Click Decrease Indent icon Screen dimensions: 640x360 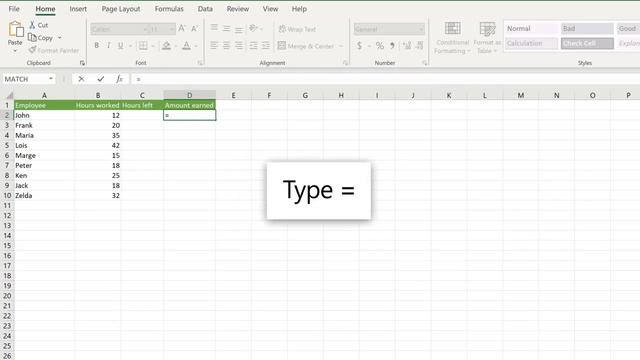point(253,45)
